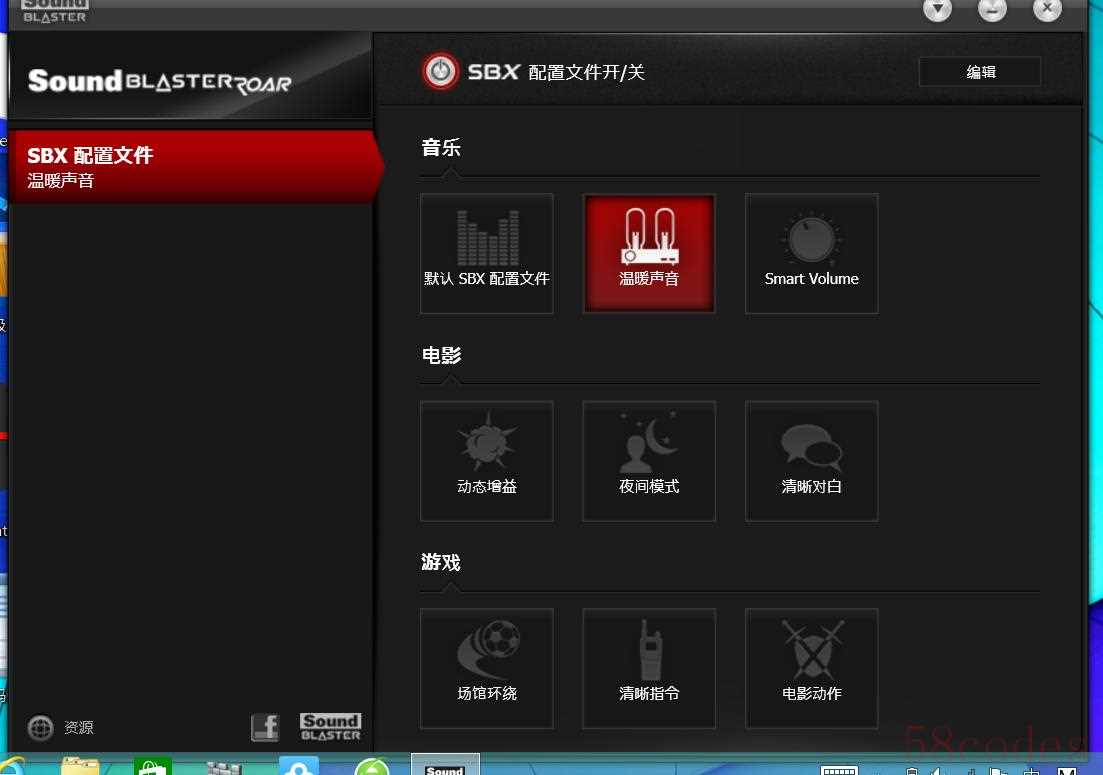Image resolution: width=1103 pixels, height=775 pixels.
Task: Minimize the Sound Blaster window
Action: [992, 8]
